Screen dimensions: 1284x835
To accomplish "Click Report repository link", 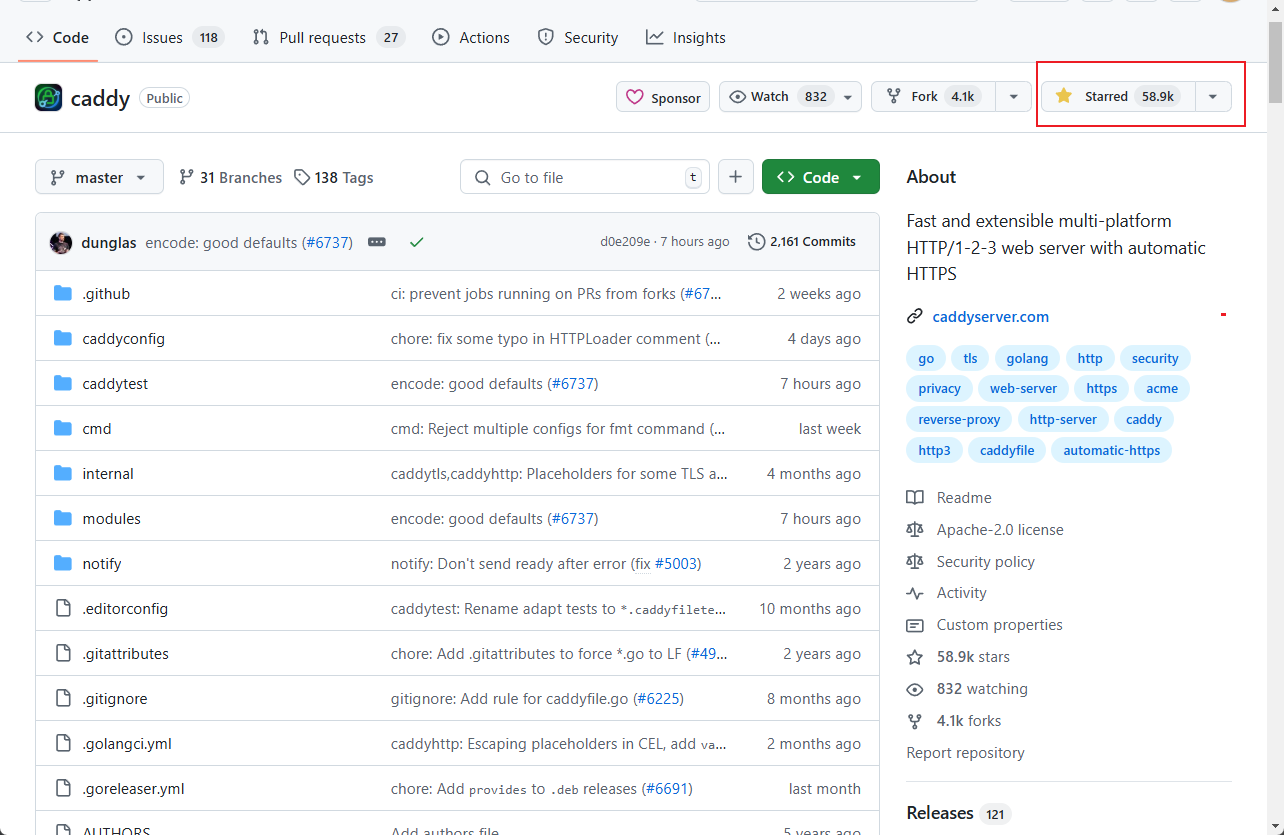I will pos(965,753).
